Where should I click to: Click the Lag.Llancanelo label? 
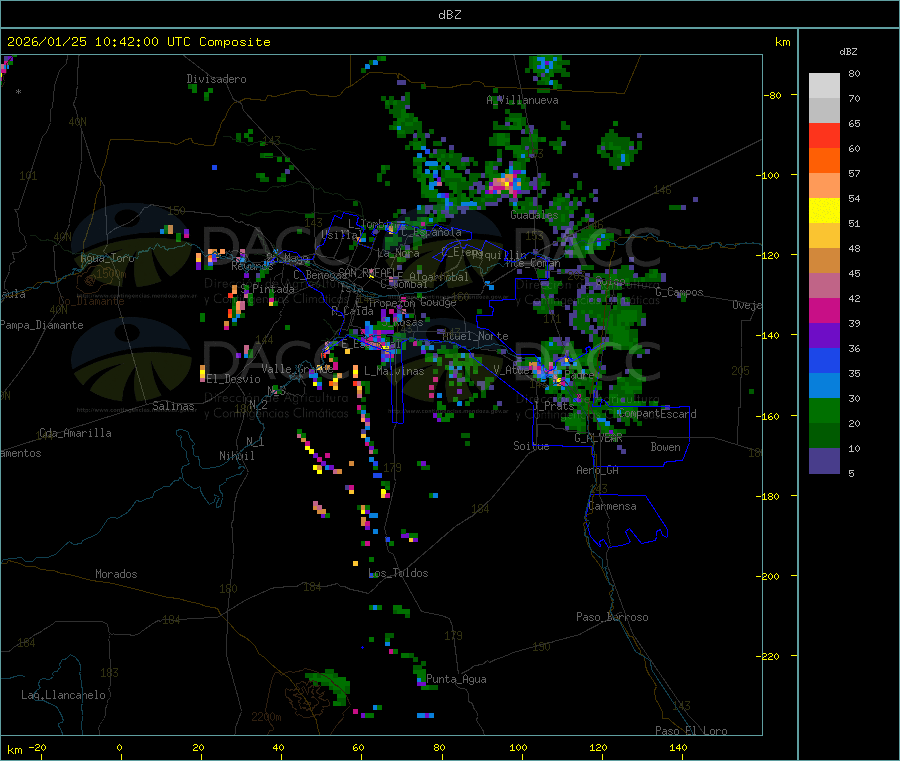(64, 695)
